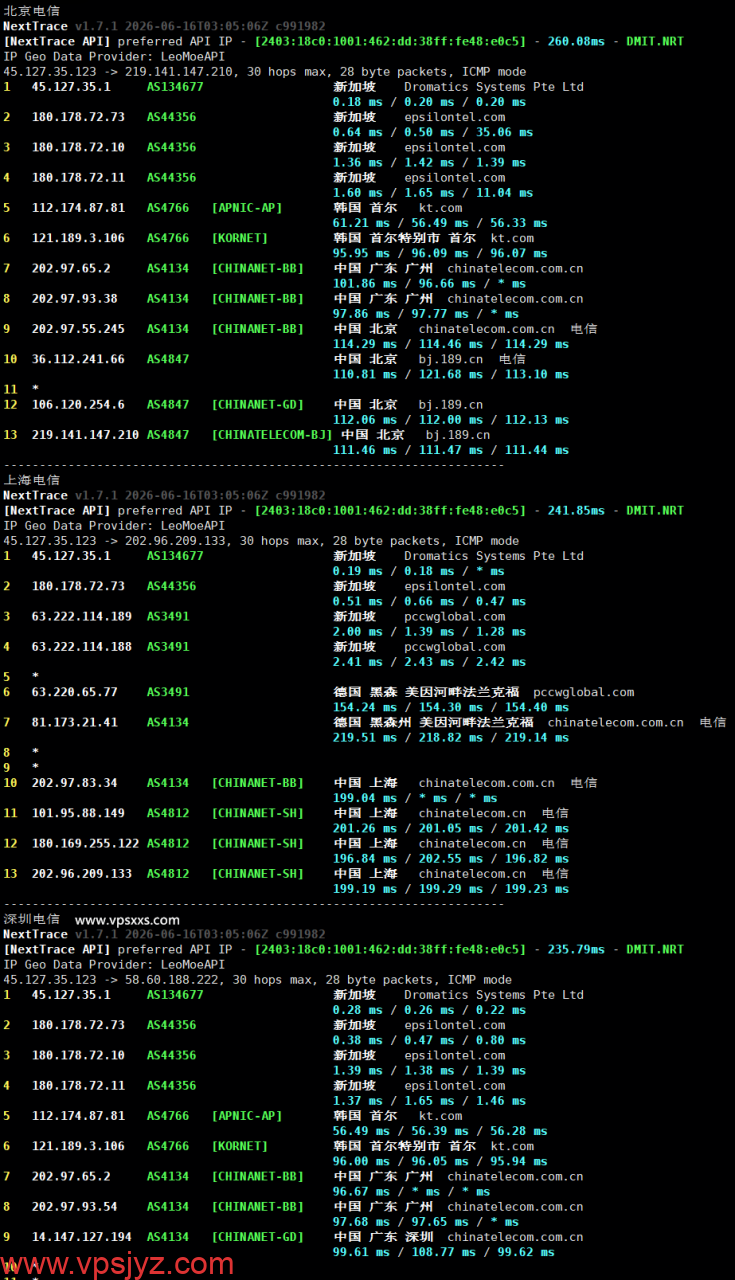Click the '199.19 ms / 199.29 ms / 199.23 ms' line
Screen dimensions: 735x1280
coord(451,889)
